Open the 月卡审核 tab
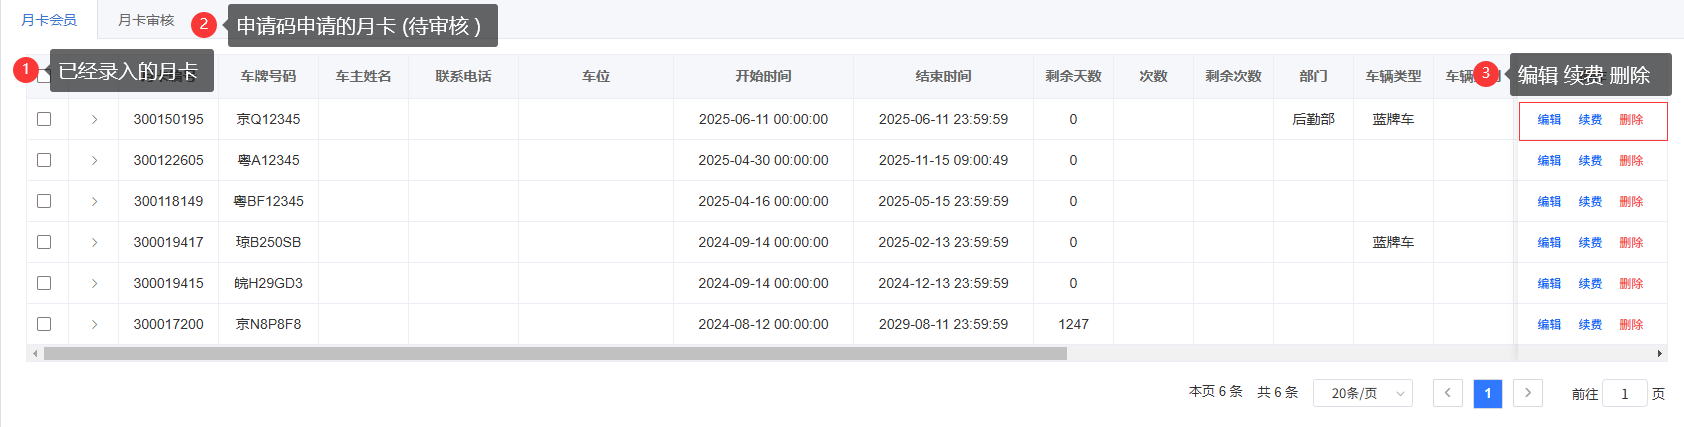This screenshot has height=427, width=1684. click(146, 20)
